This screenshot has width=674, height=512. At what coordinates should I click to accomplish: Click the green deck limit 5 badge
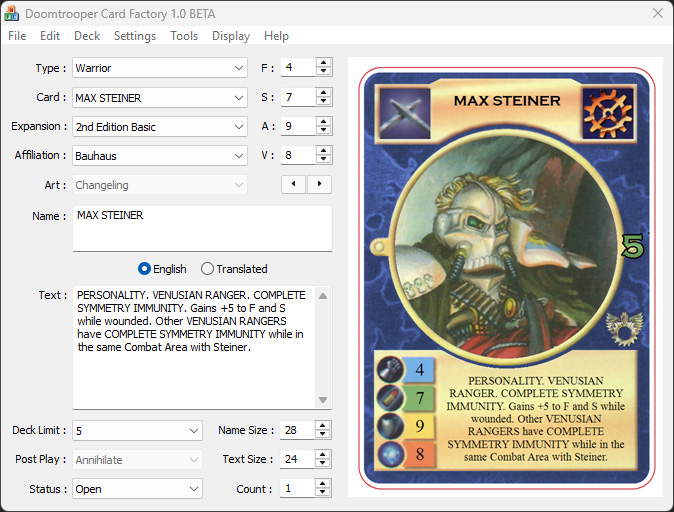[x=633, y=246]
